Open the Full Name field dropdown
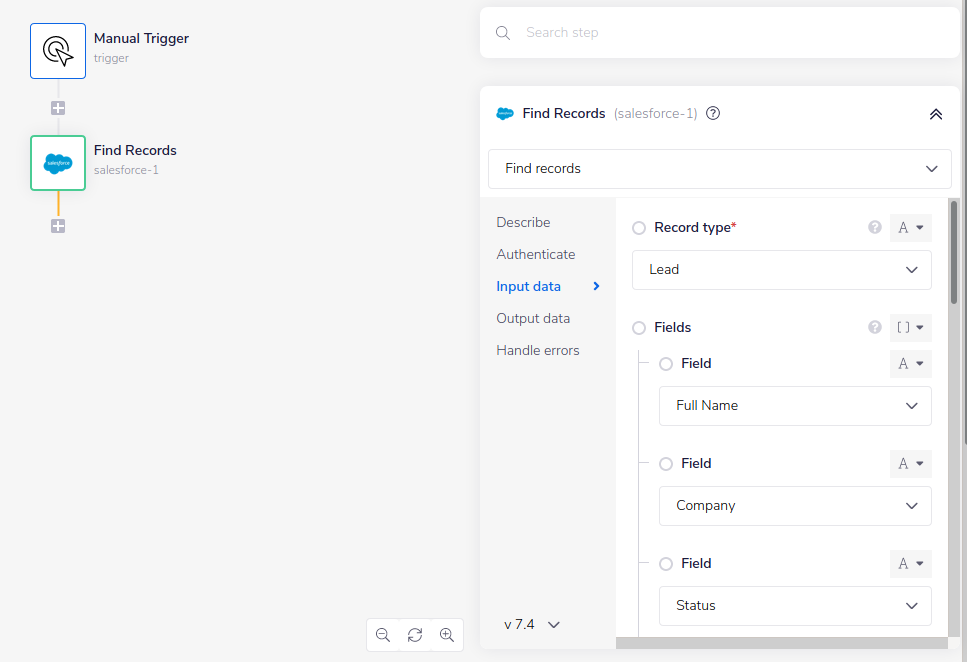The width and height of the screenshot is (967, 662). 795,406
